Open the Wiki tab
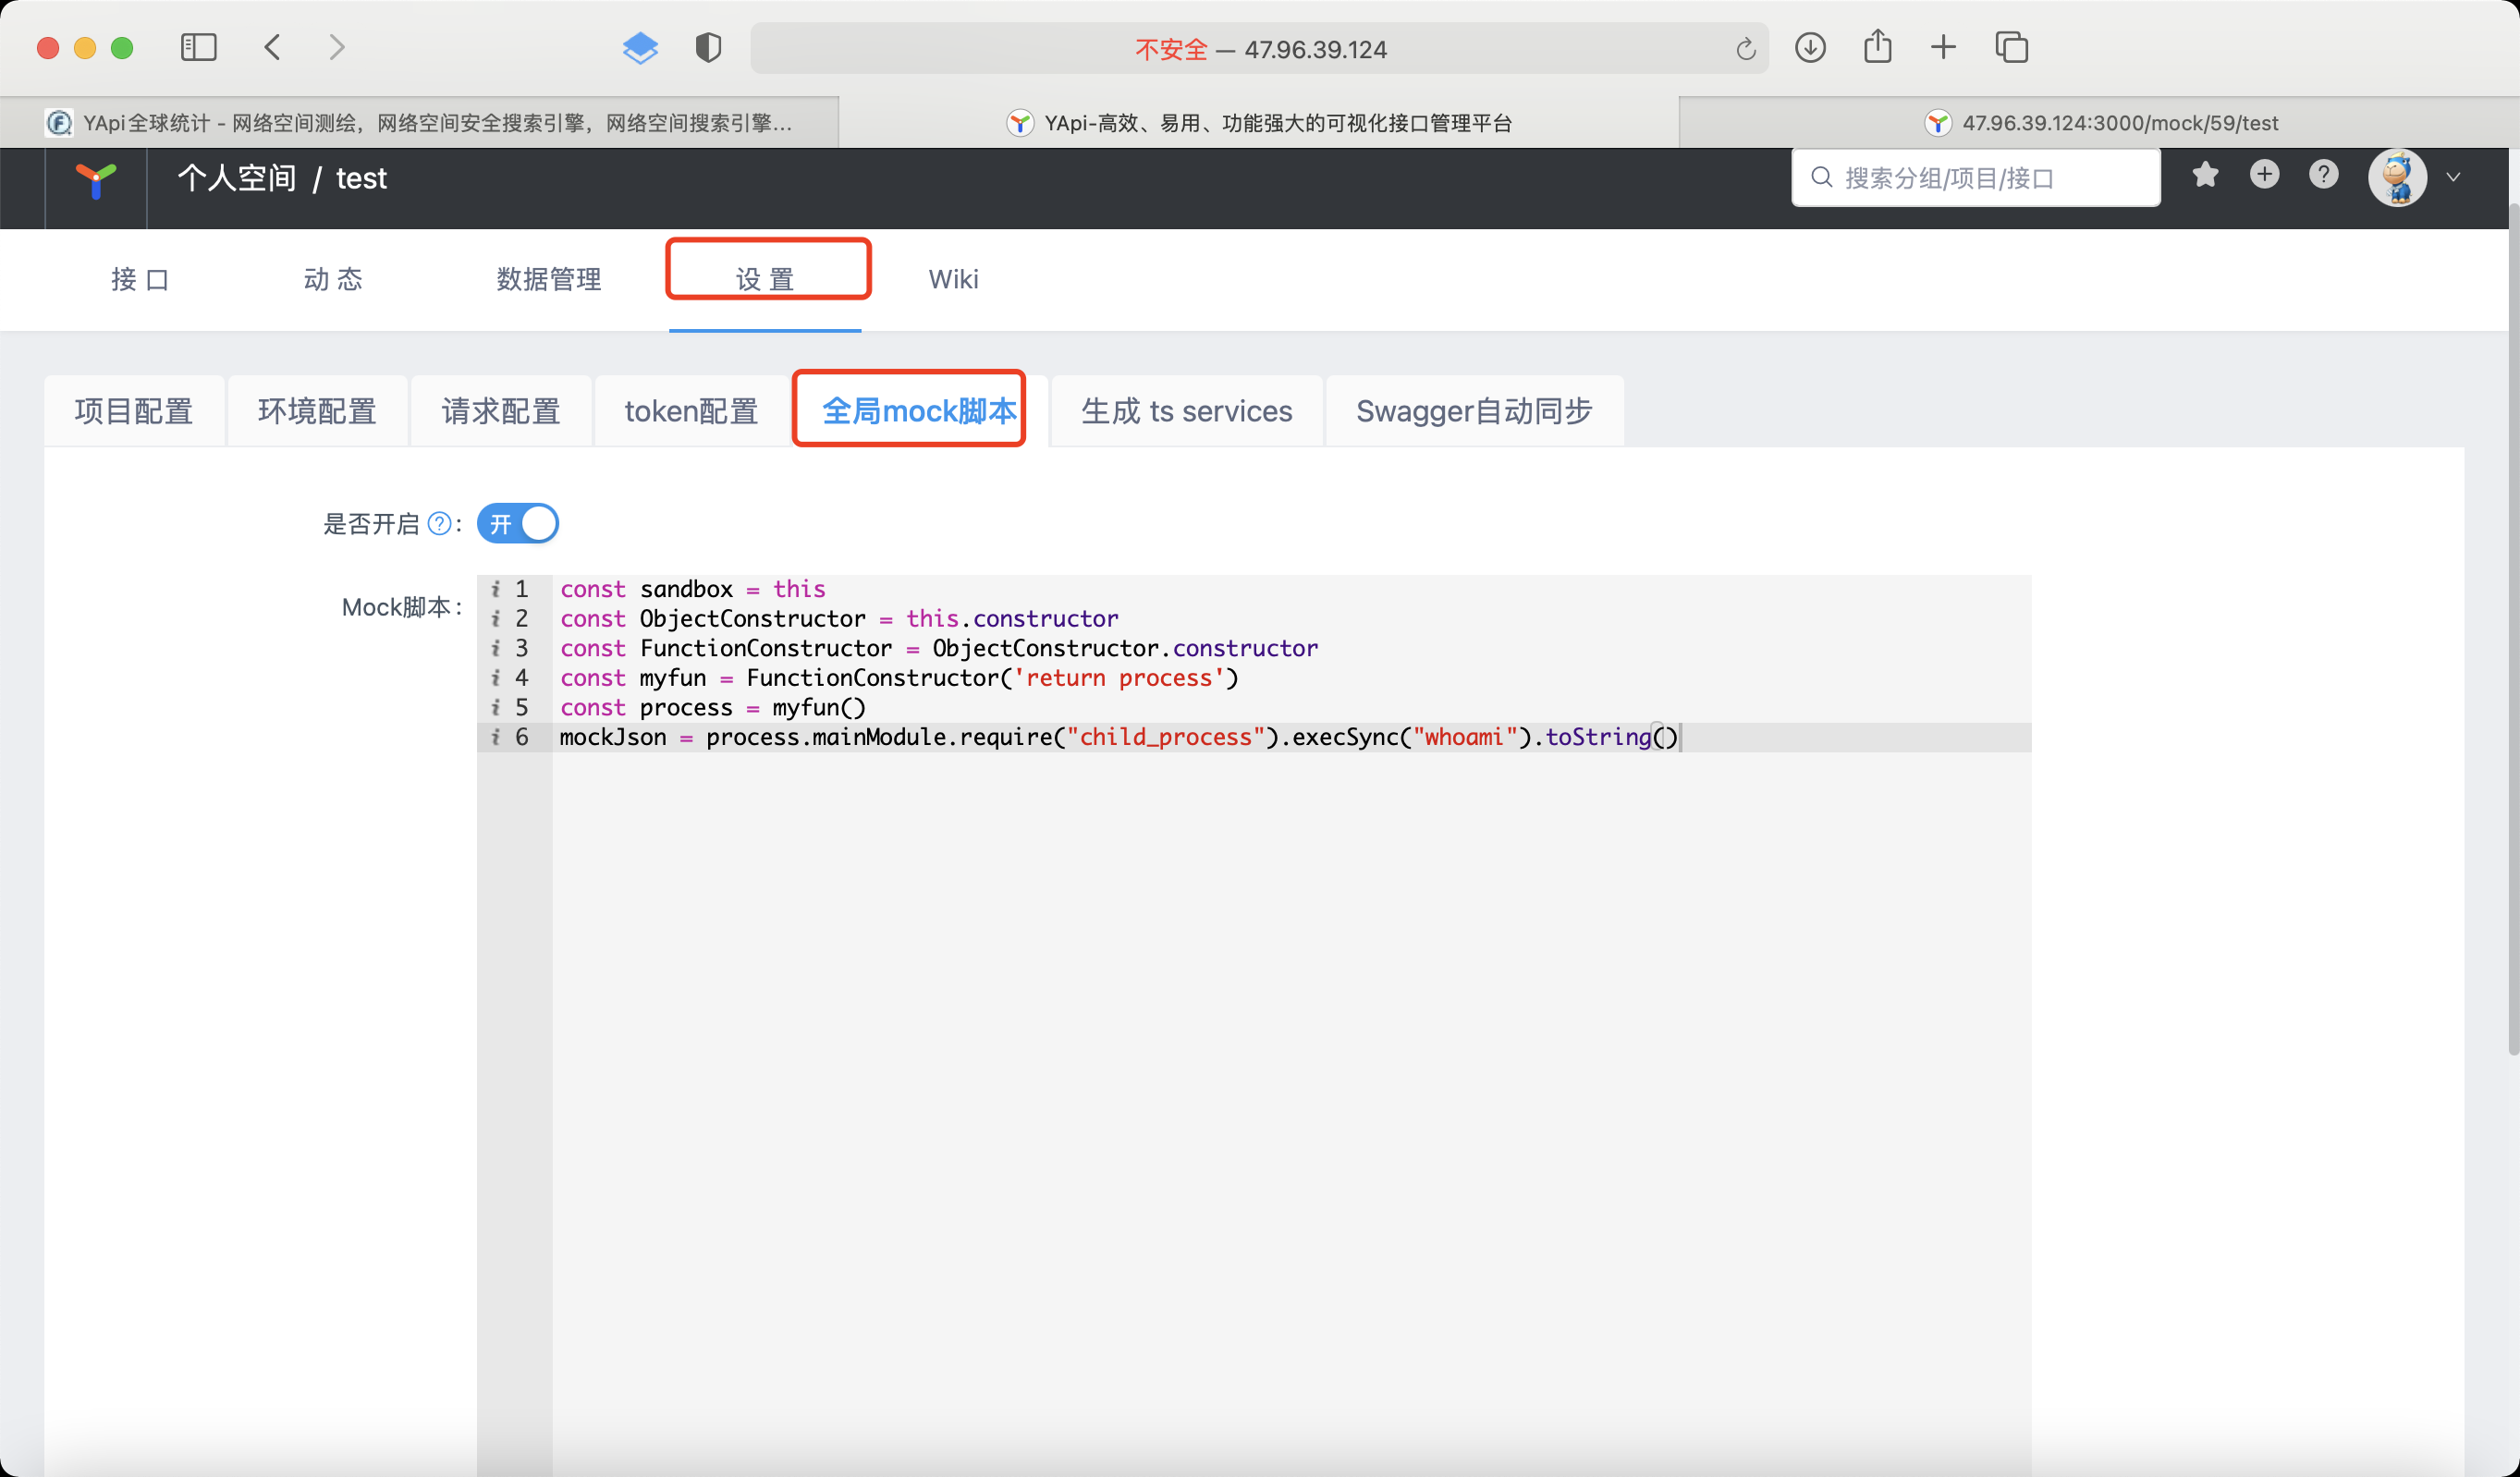 (x=953, y=279)
